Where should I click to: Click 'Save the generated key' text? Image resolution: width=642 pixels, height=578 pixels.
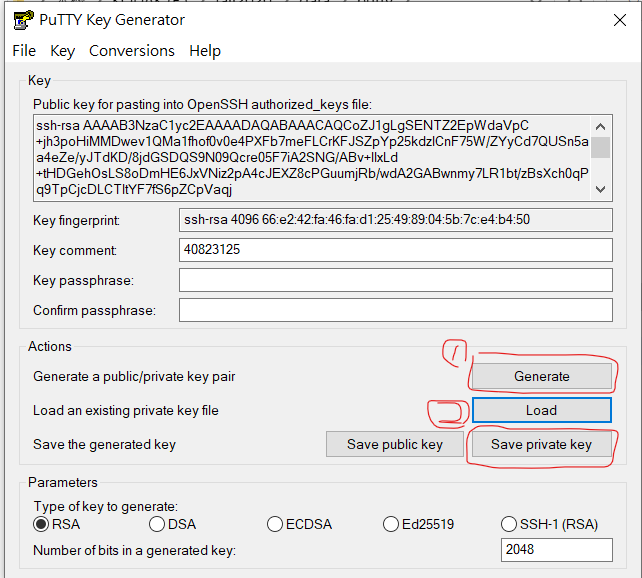click(x=104, y=445)
